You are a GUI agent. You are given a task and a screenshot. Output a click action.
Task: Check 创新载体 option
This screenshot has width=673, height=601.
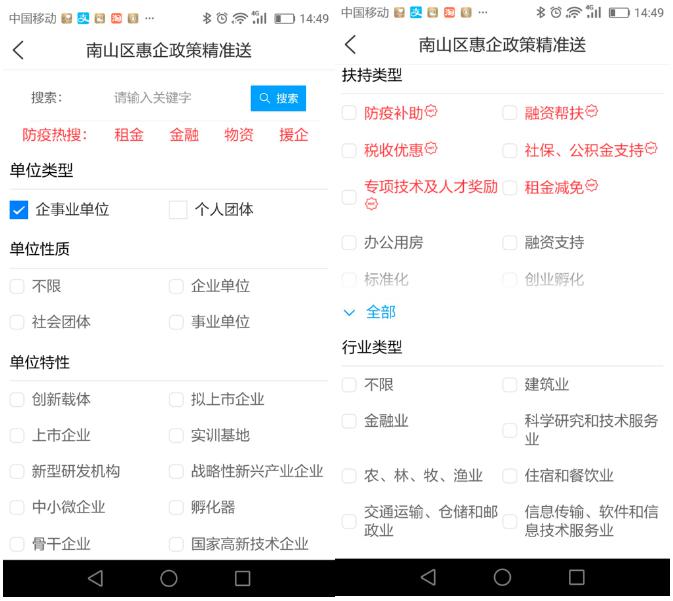click(x=17, y=400)
